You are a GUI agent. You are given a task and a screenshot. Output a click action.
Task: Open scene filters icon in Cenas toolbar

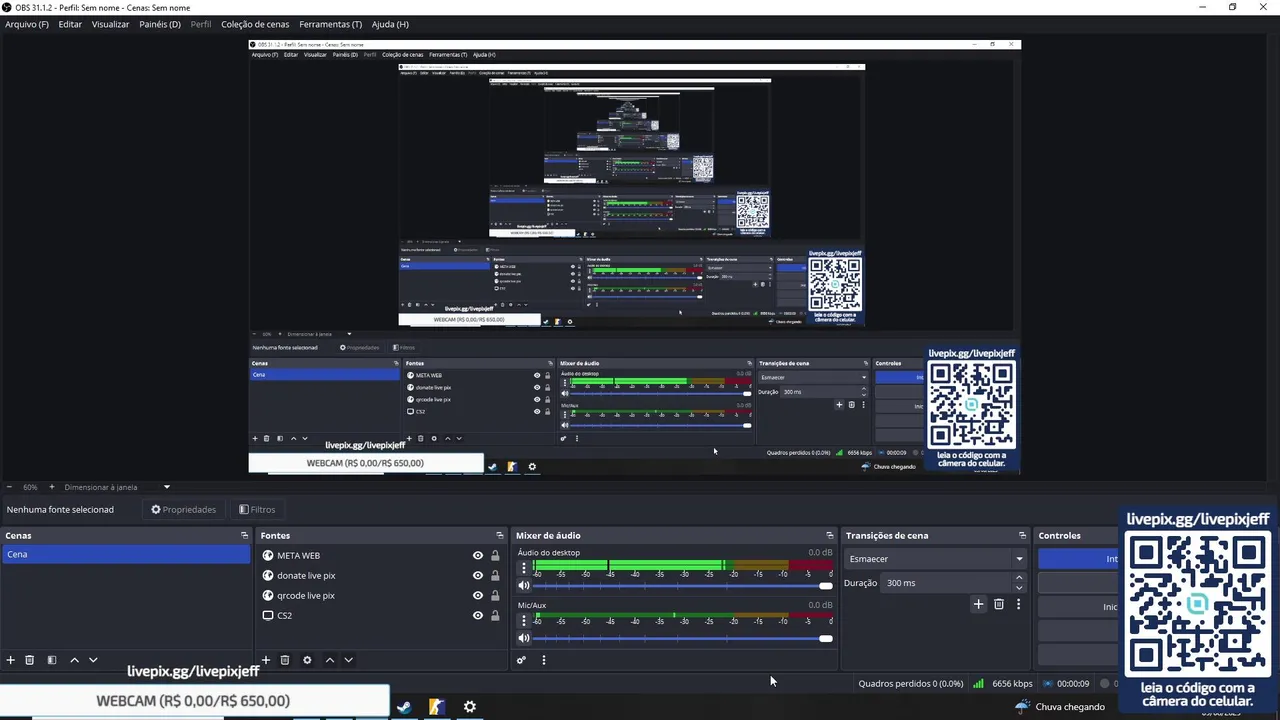coord(52,660)
